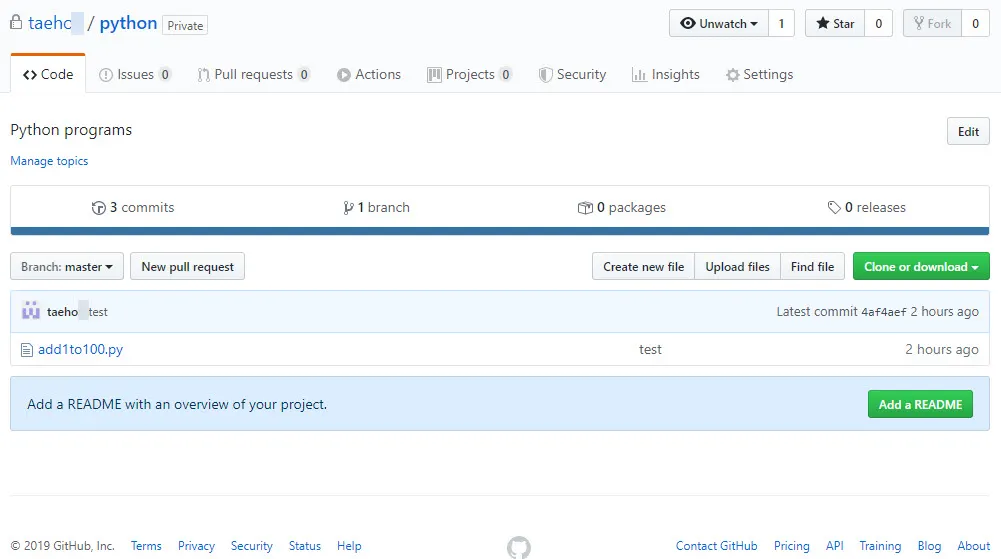The image size is (1001, 559).
Task: Click the Edit description button
Action: (x=968, y=131)
